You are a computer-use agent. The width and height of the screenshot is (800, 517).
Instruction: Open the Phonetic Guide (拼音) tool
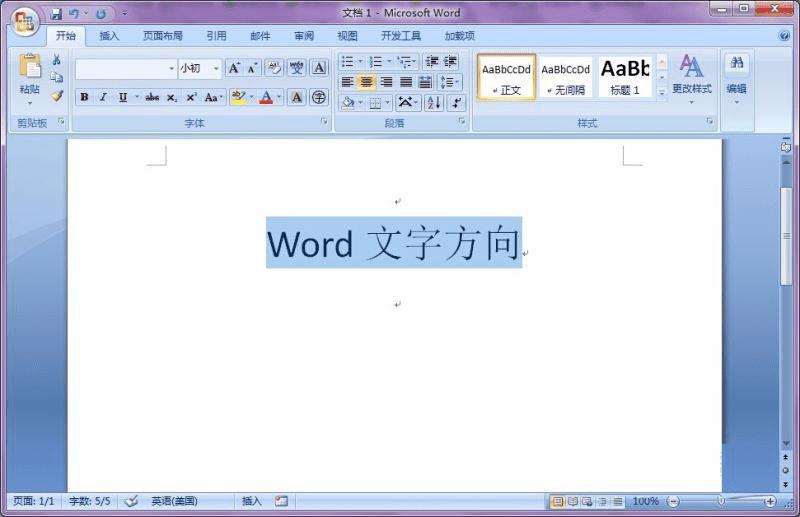296,68
